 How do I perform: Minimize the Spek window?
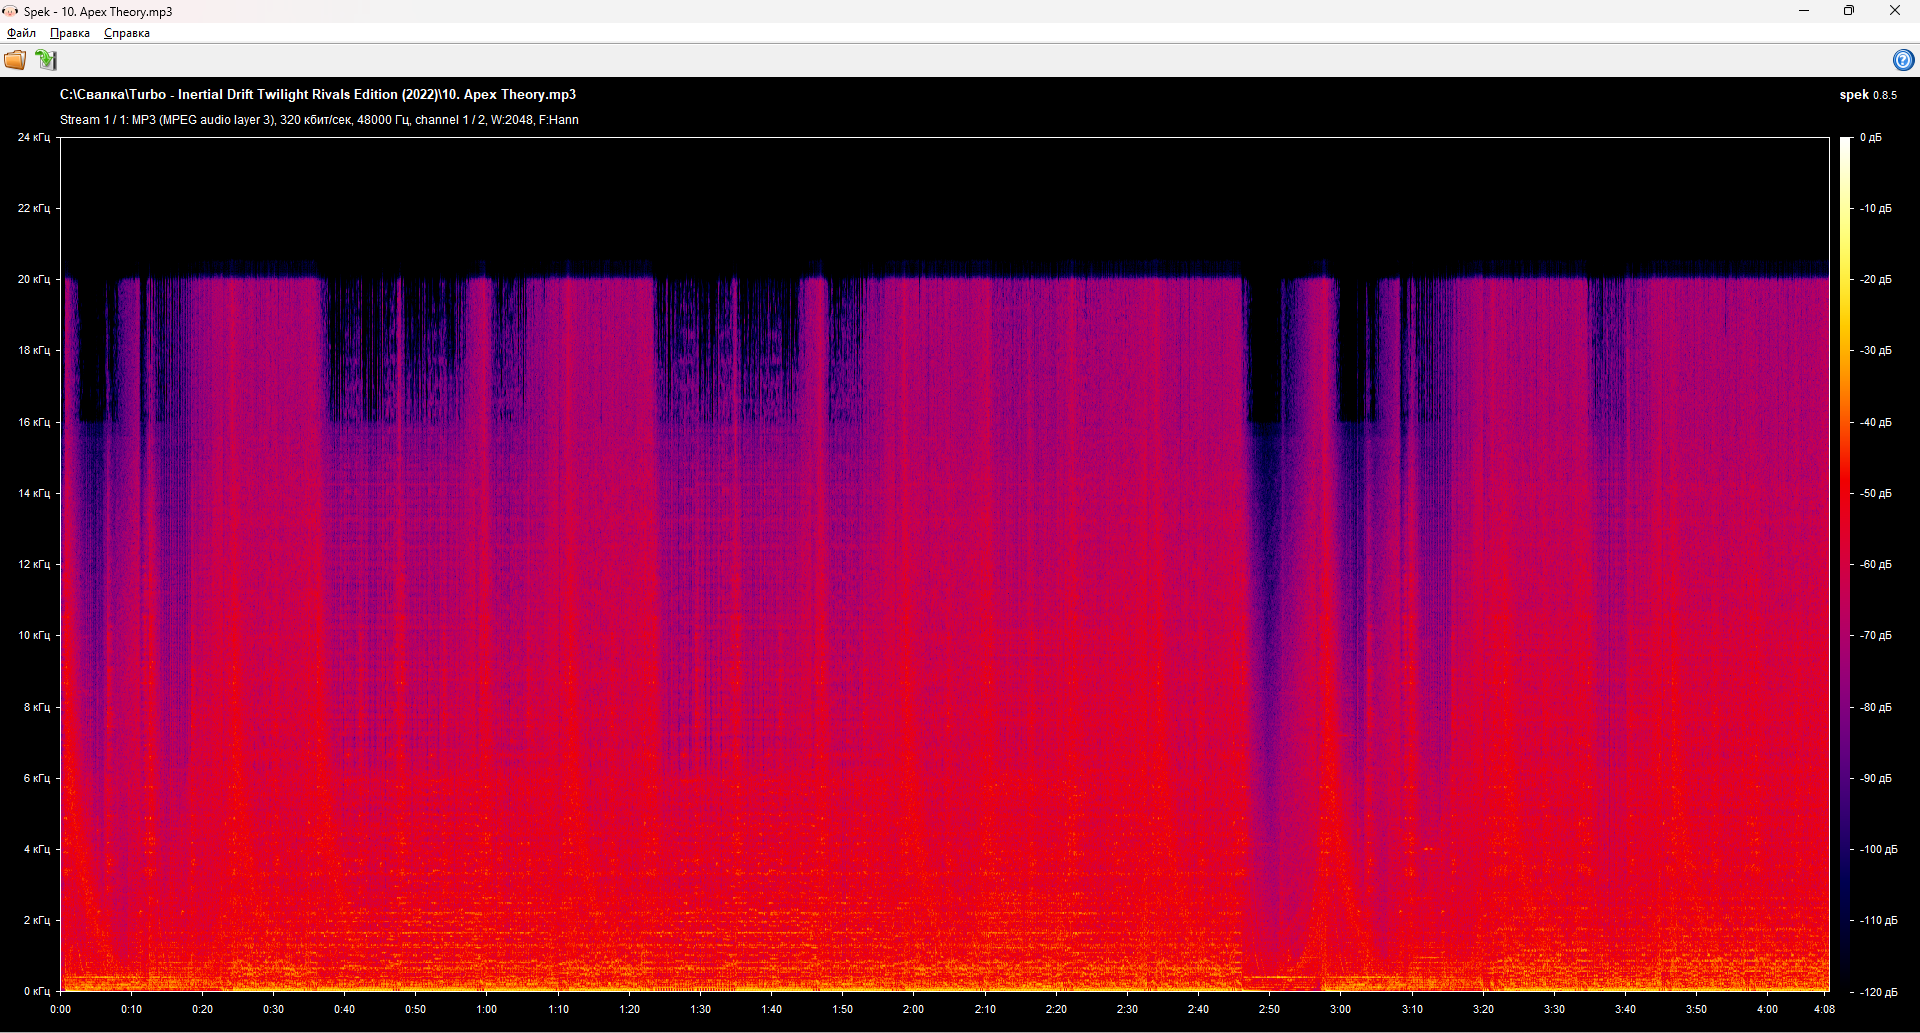(1804, 11)
